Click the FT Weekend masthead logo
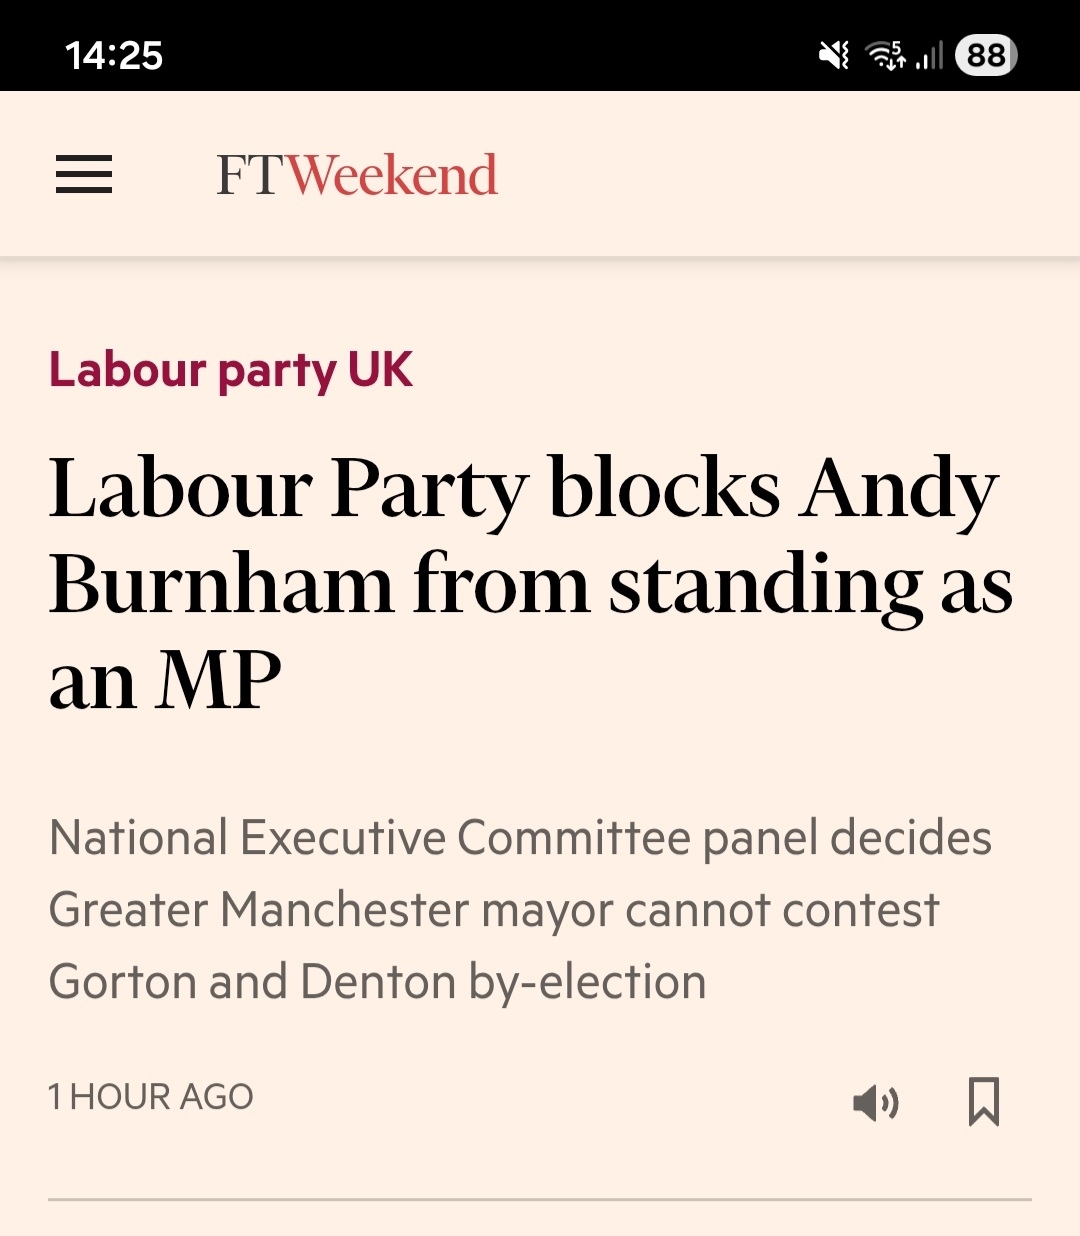Viewport: 1080px width, 1236px height. point(357,175)
